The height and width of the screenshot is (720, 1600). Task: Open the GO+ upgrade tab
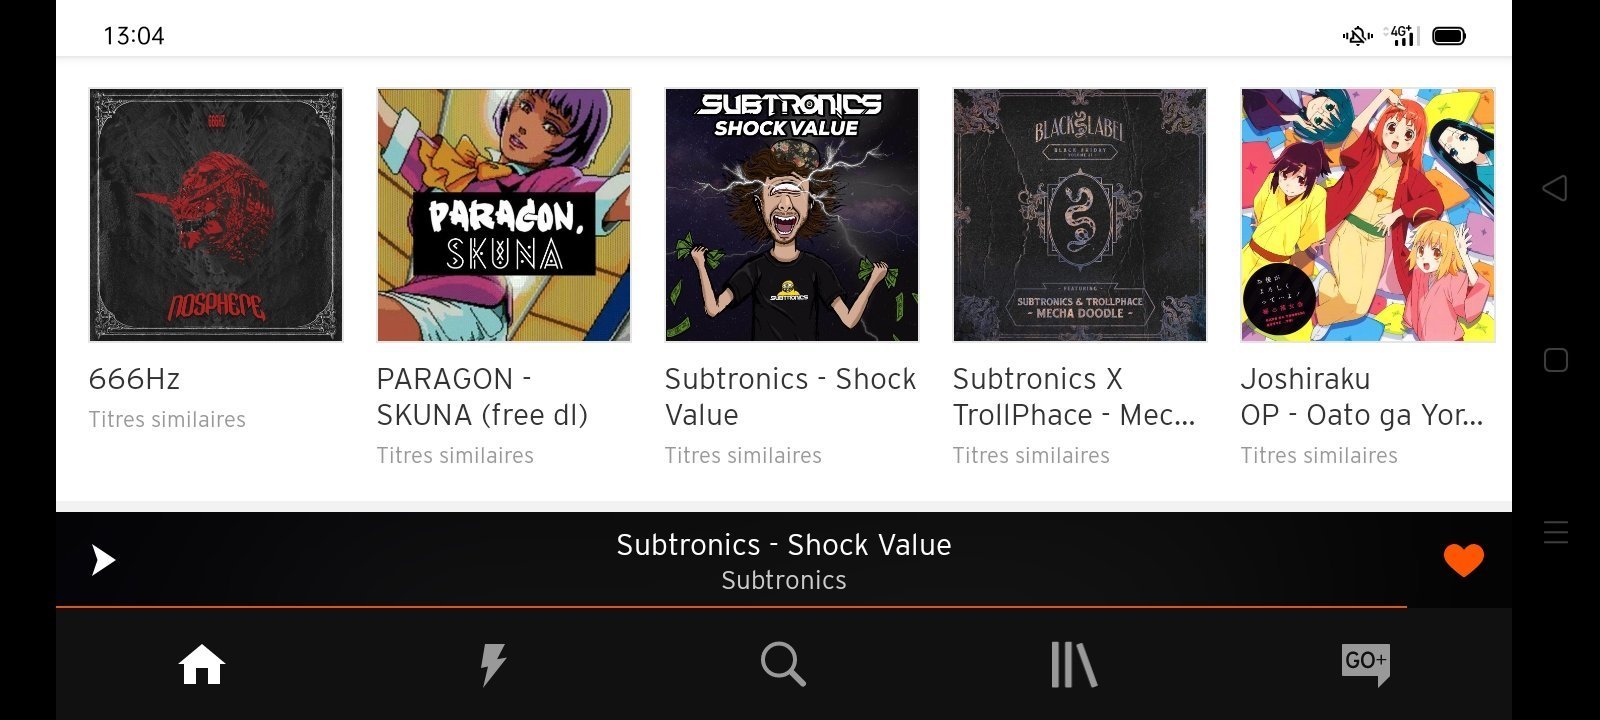1365,664
